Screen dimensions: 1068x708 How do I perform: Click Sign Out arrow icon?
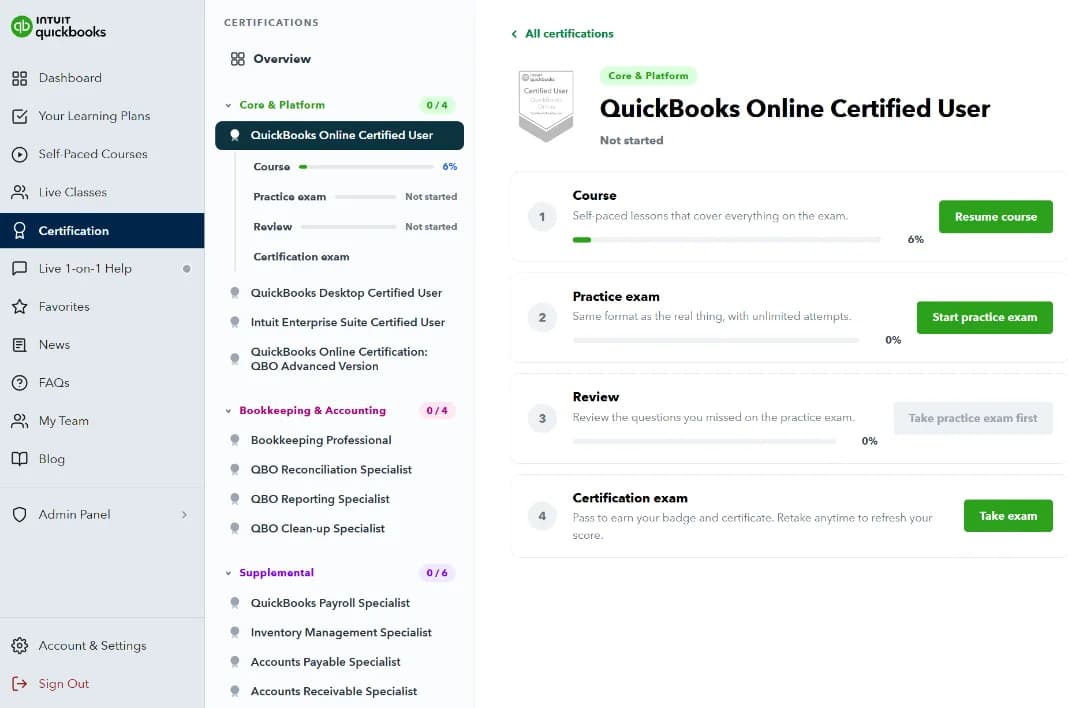[20, 683]
